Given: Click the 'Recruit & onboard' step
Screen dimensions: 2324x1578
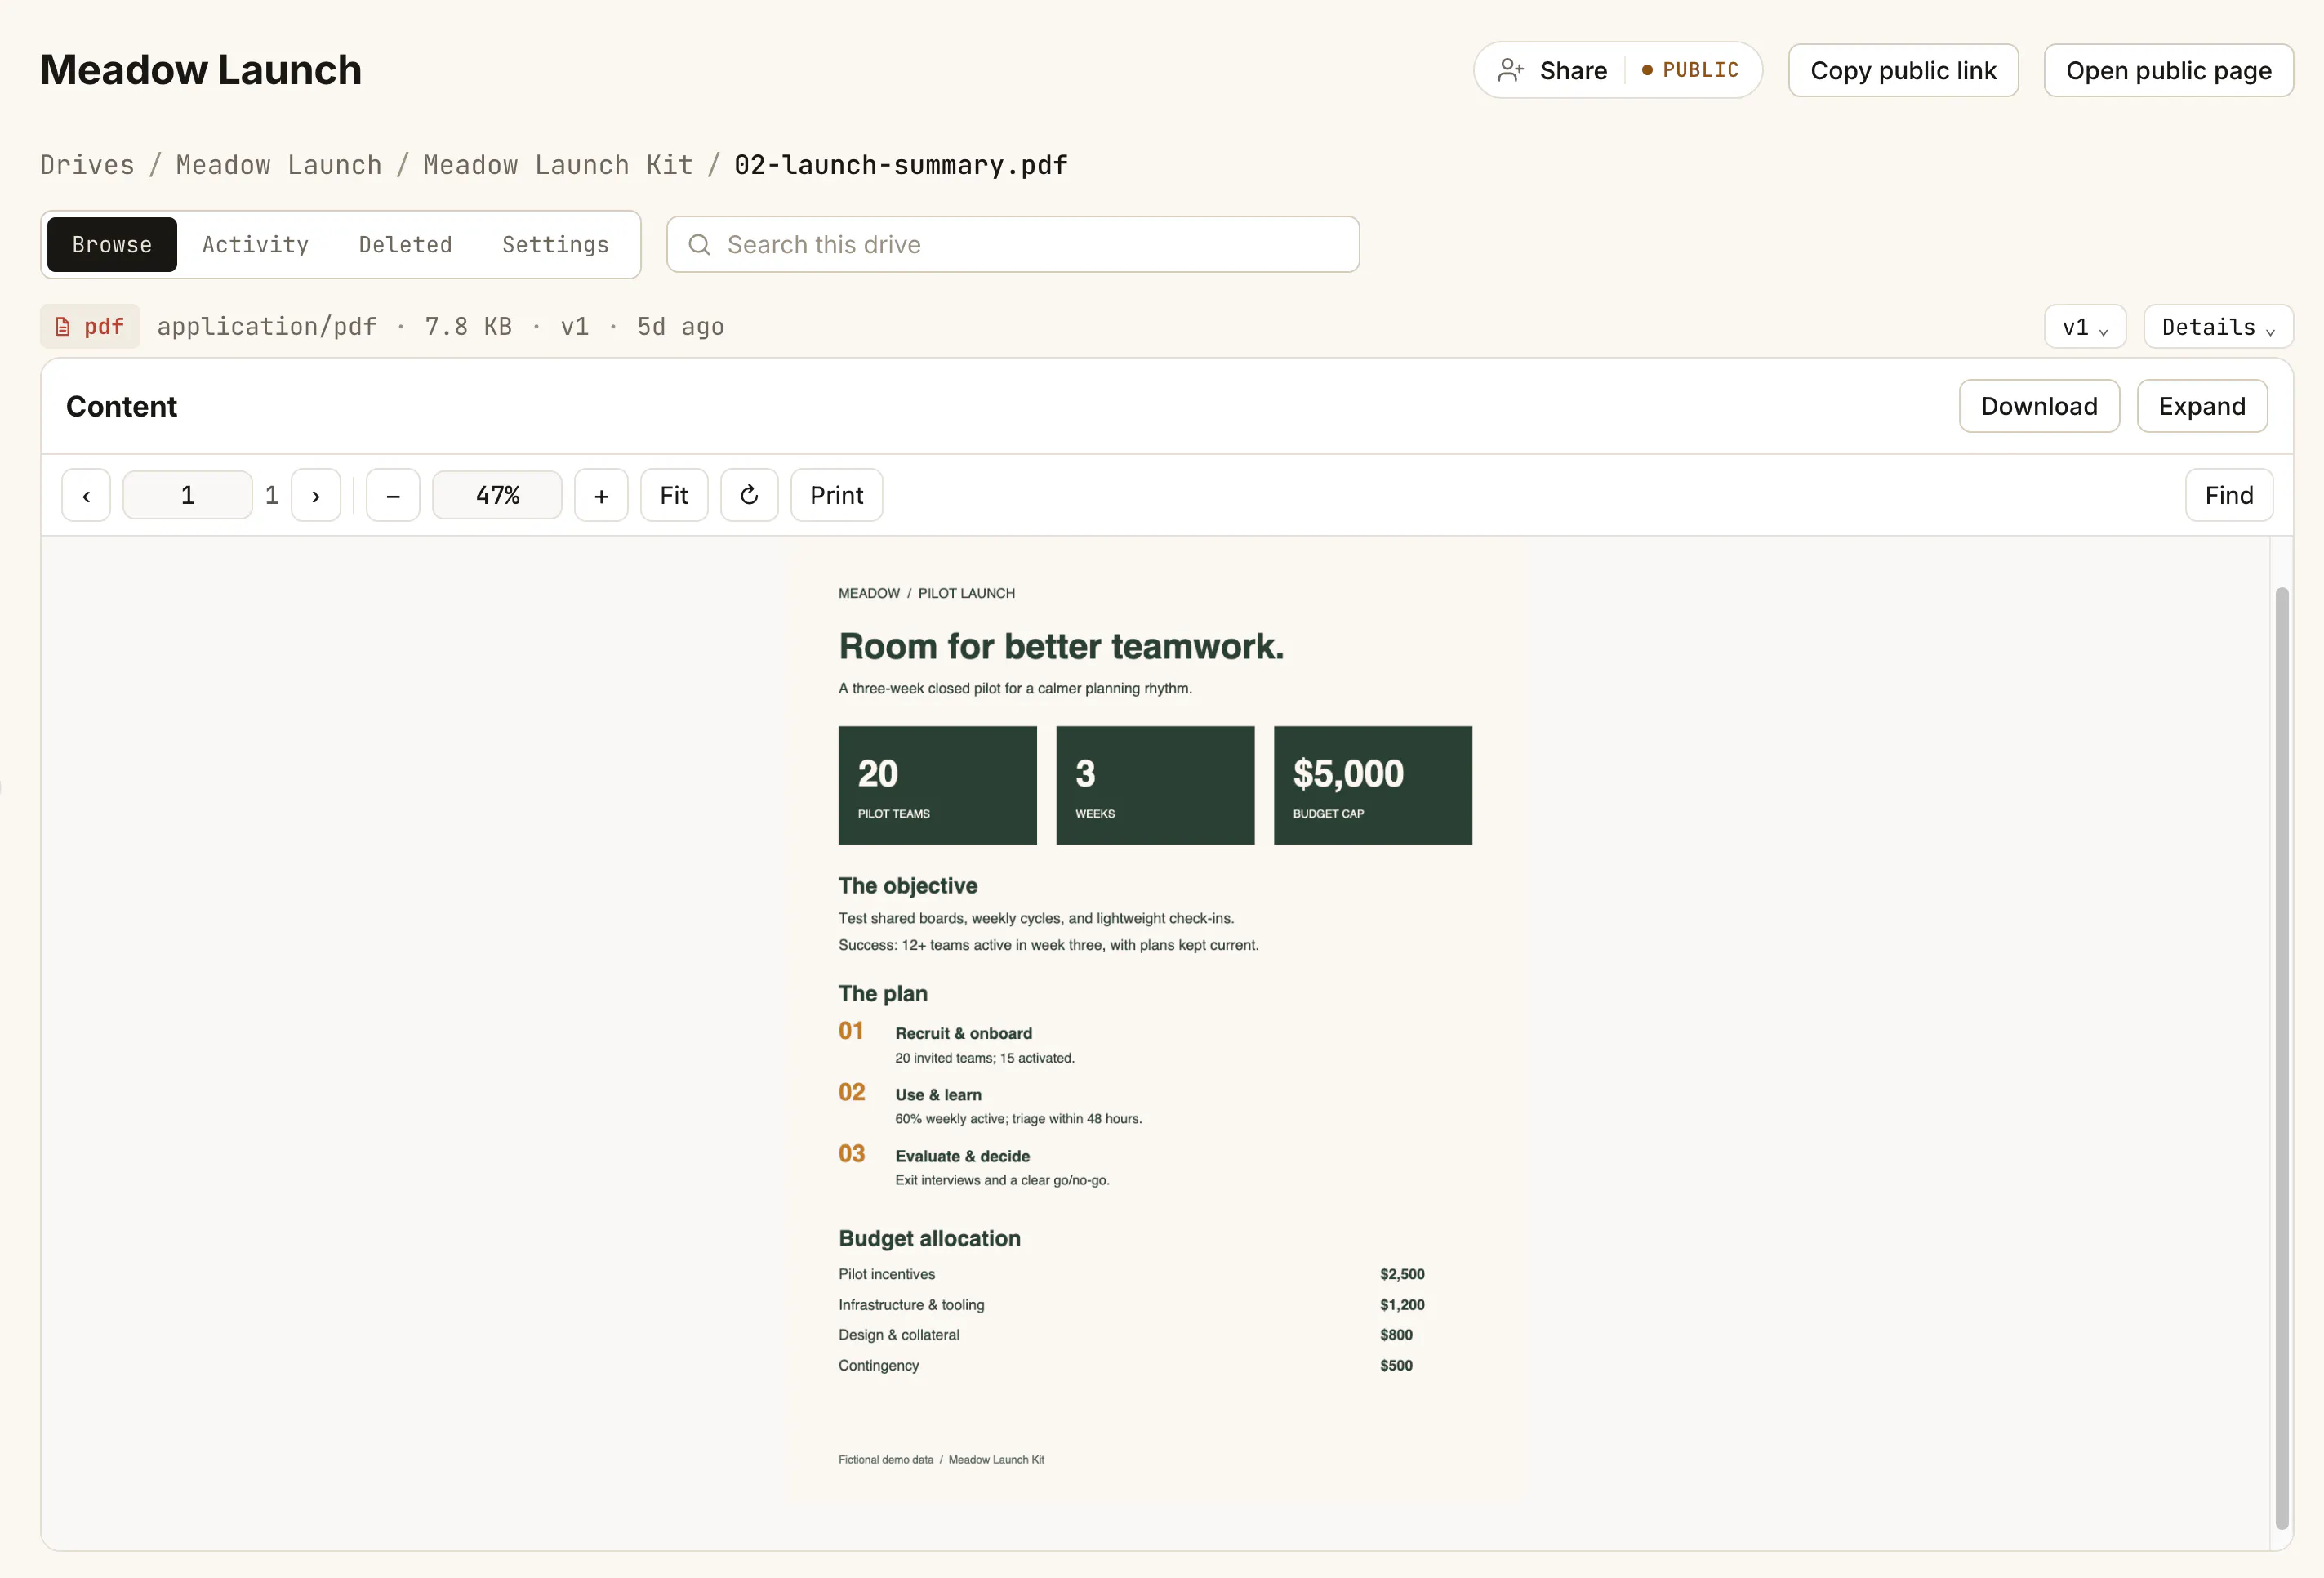Looking at the screenshot, I should pos(963,1033).
